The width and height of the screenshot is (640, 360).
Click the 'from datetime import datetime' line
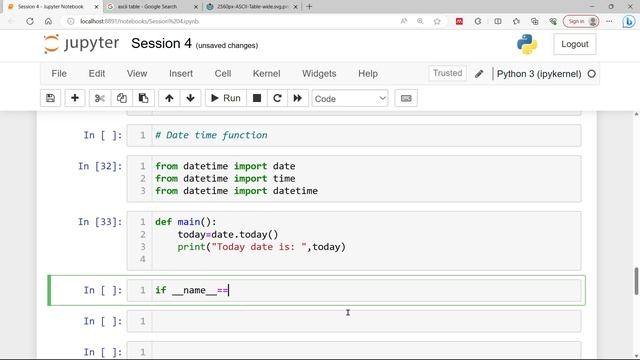click(236, 191)
